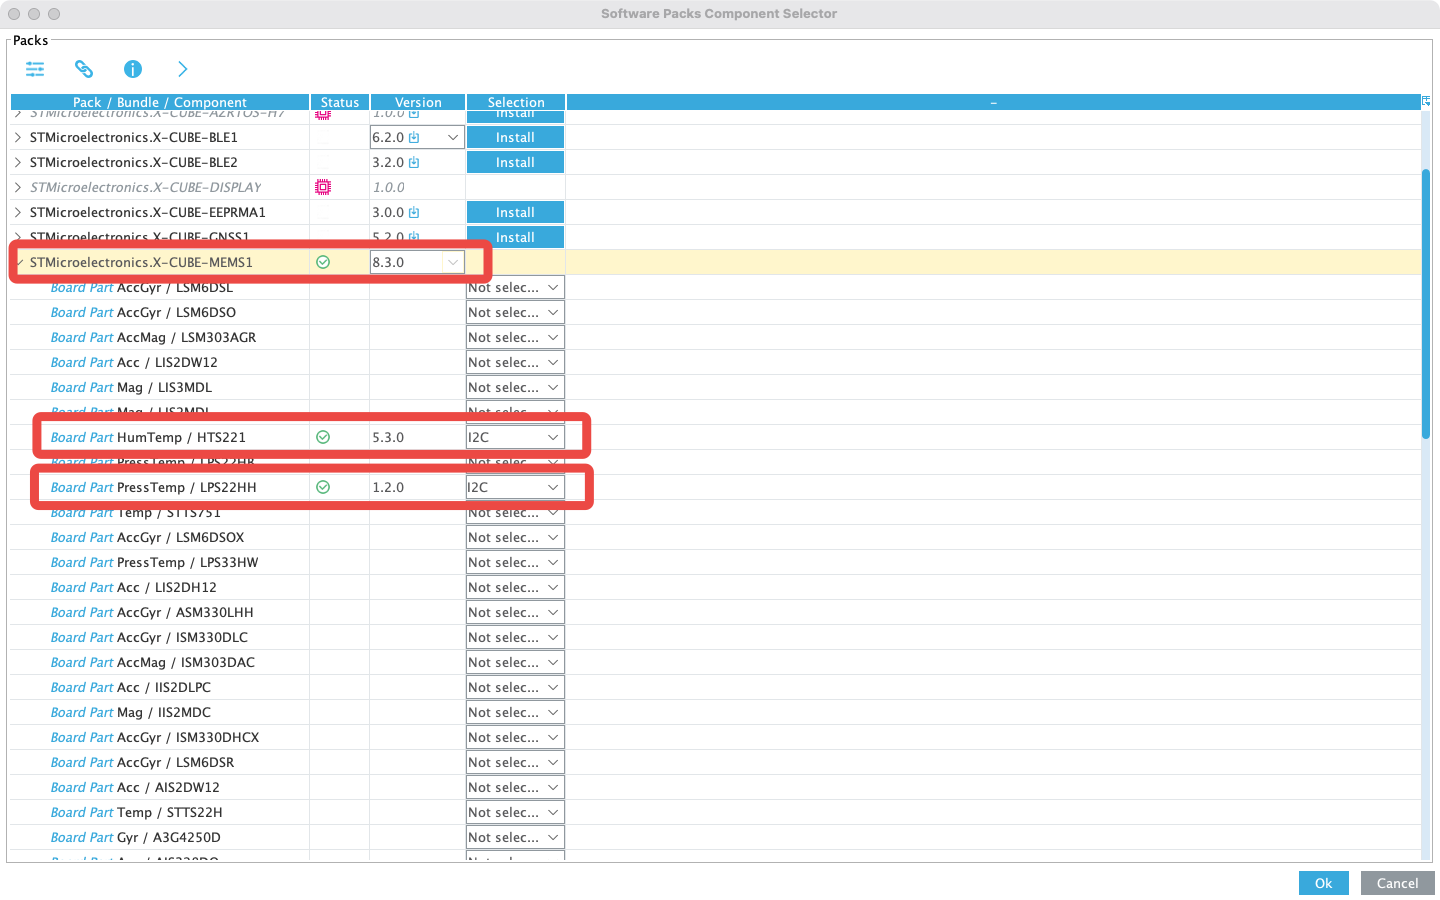Image resolution: width=1440 pixels, height=900 pixels.
Task: Open selection dropdown for AccGyr / ASM330LHH
Action: pos(516,612)
